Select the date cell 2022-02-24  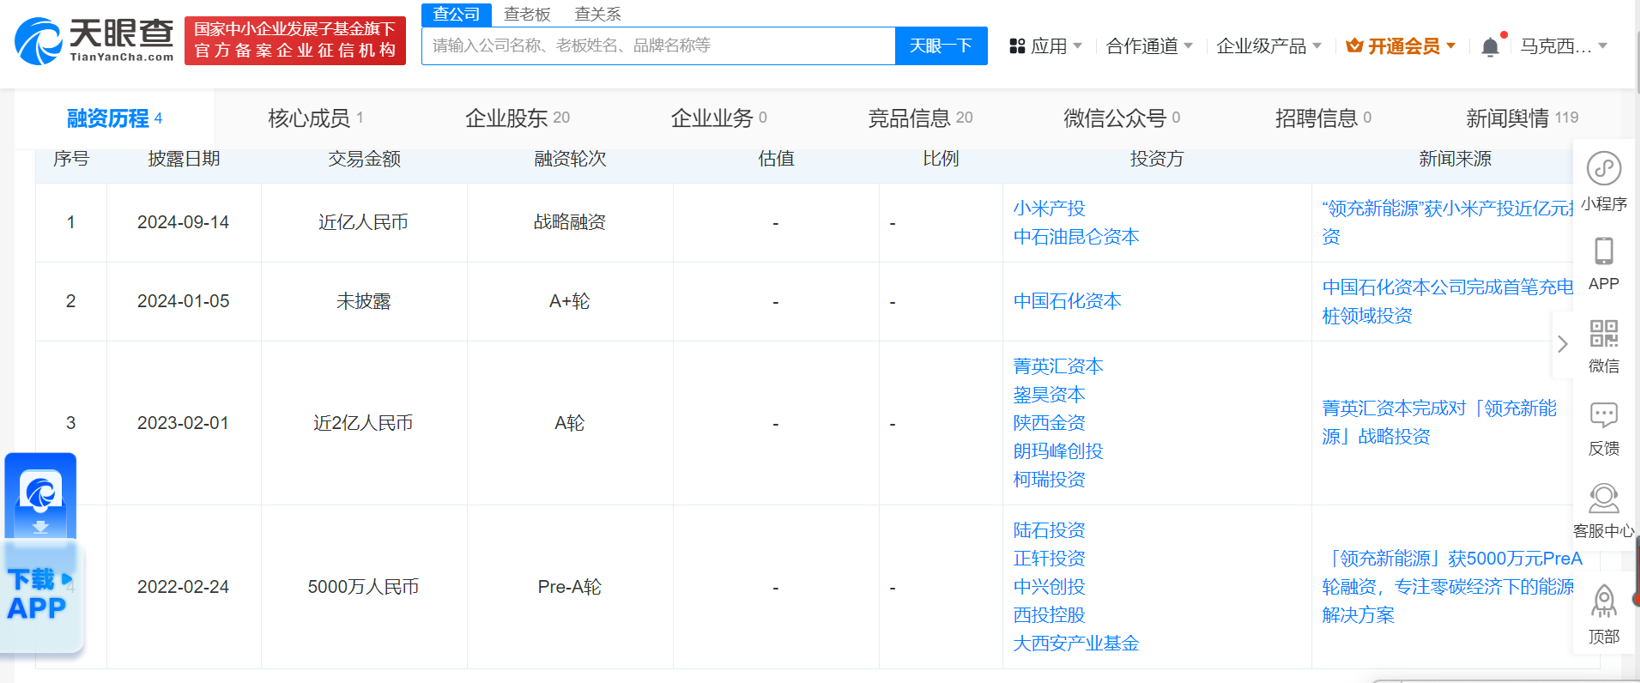click(183, 587)
